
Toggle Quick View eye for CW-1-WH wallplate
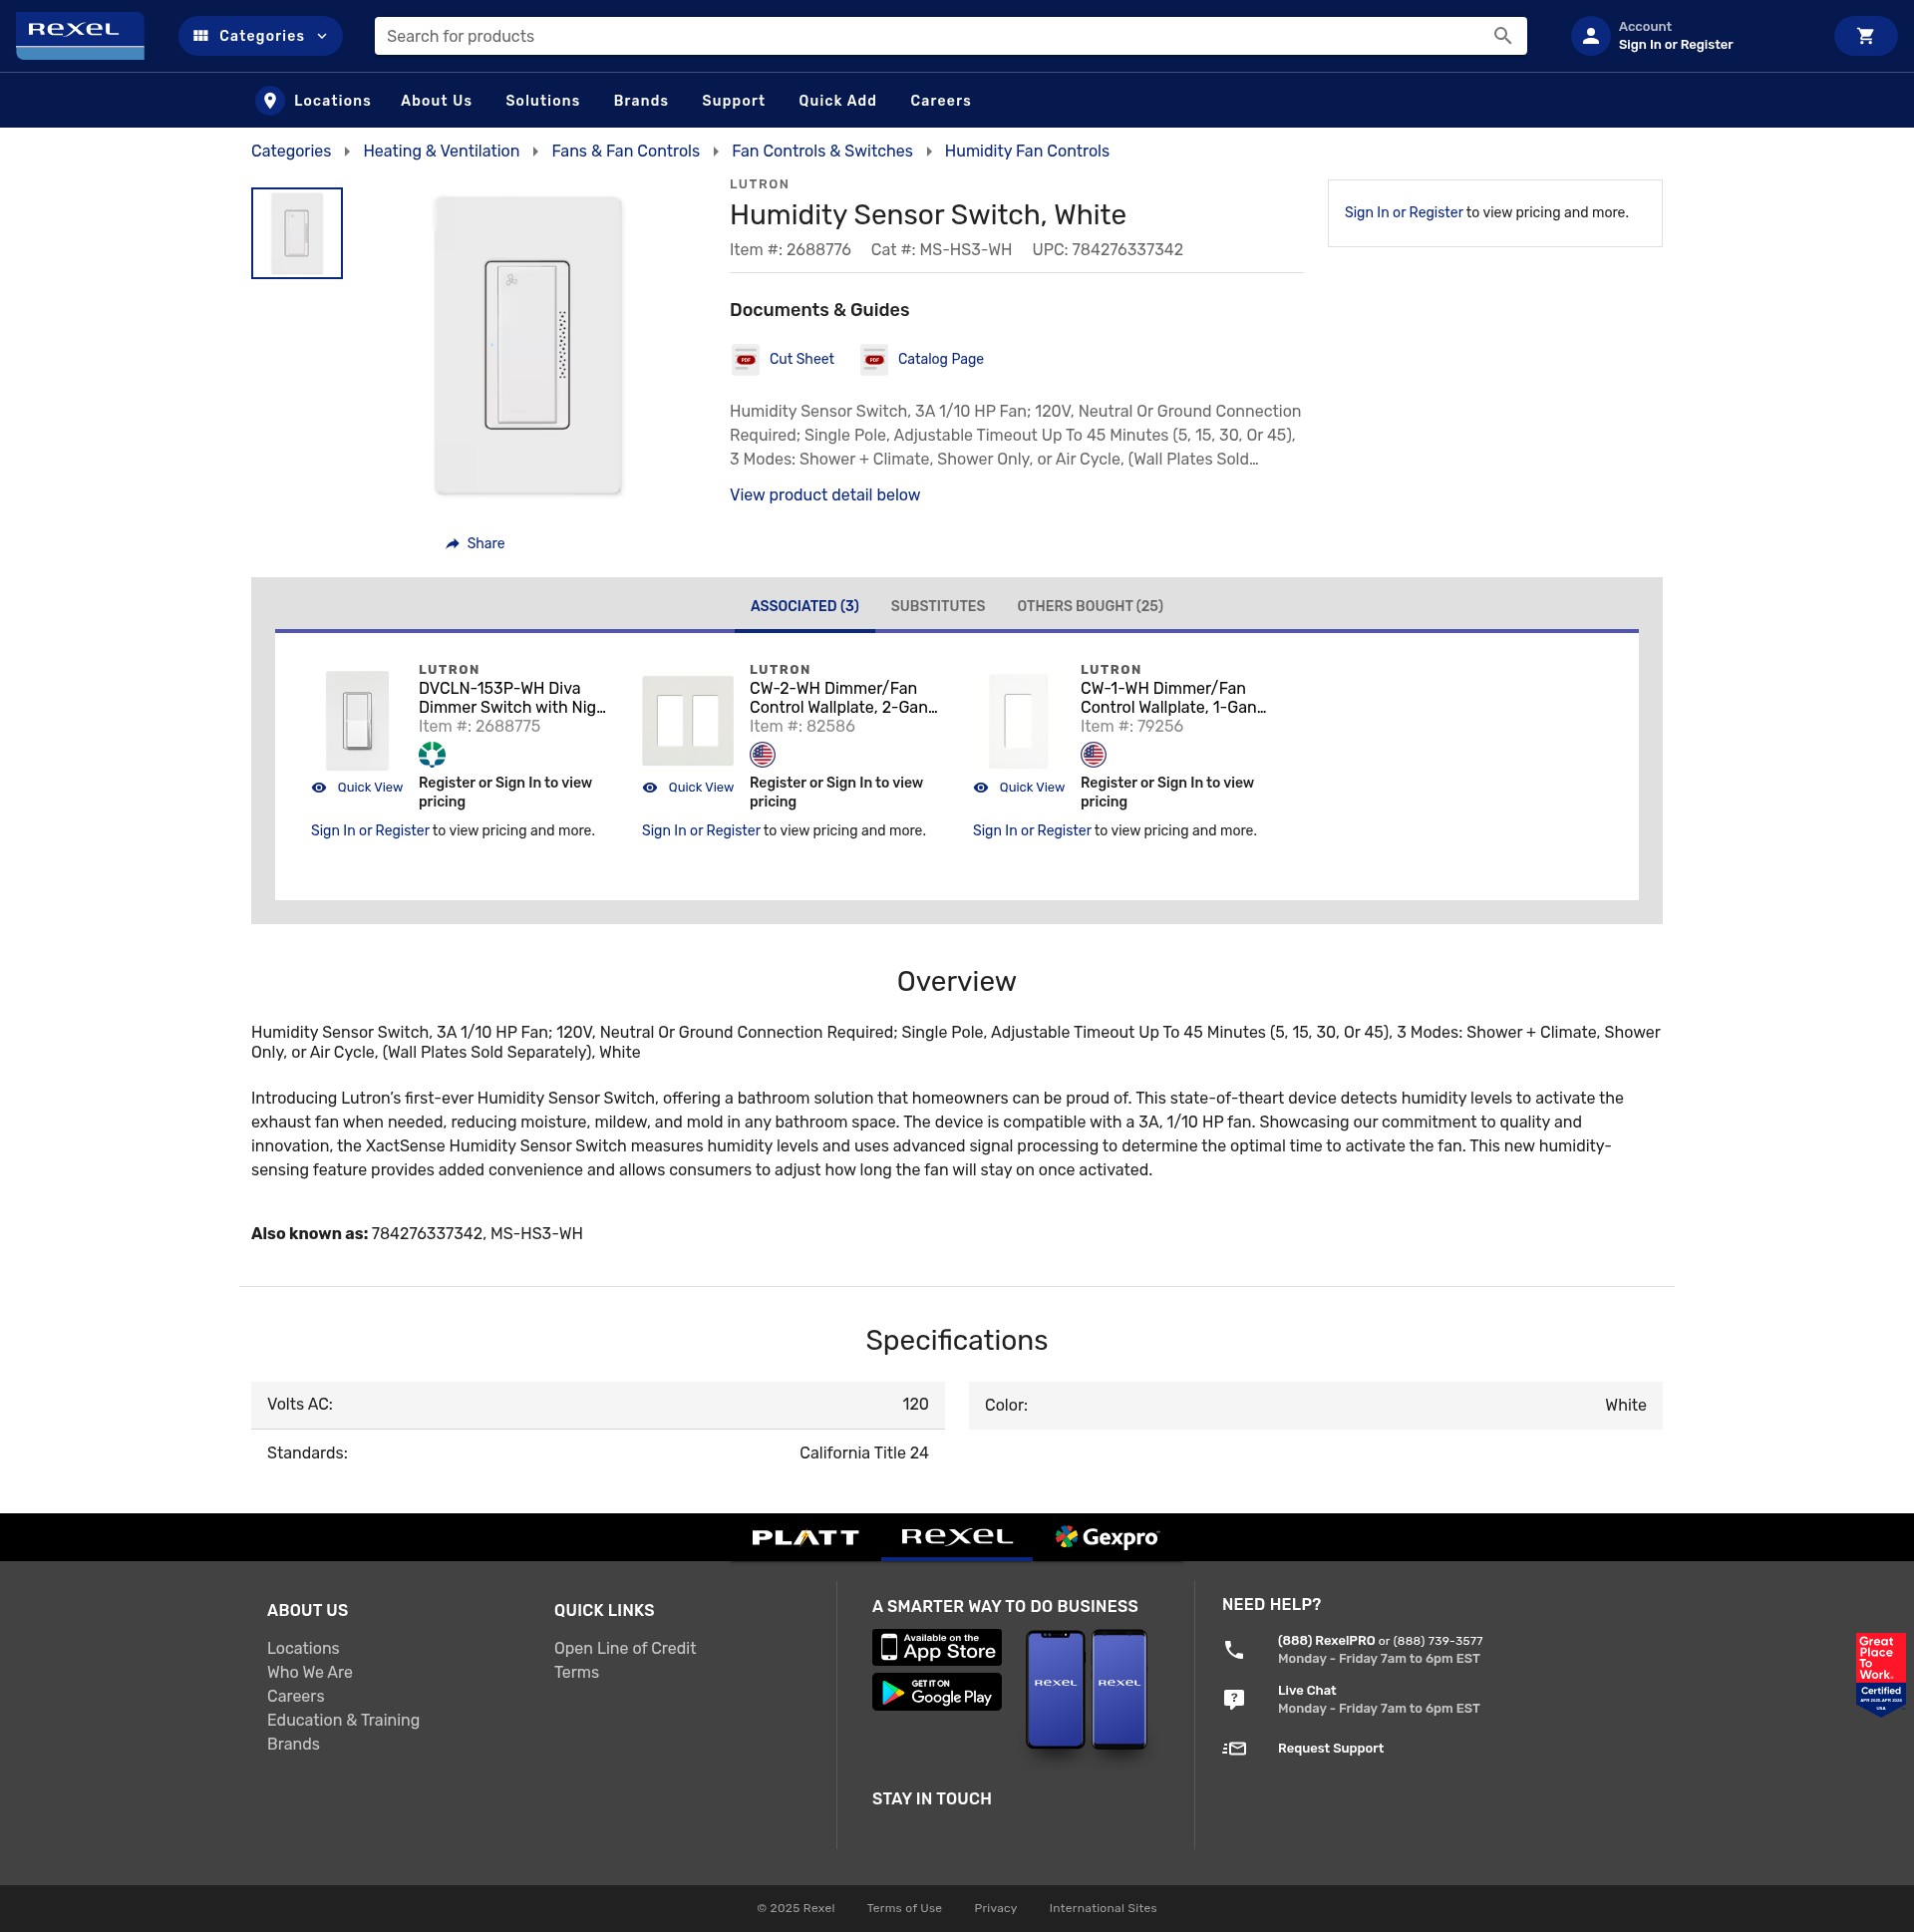(x=981, y=788)
